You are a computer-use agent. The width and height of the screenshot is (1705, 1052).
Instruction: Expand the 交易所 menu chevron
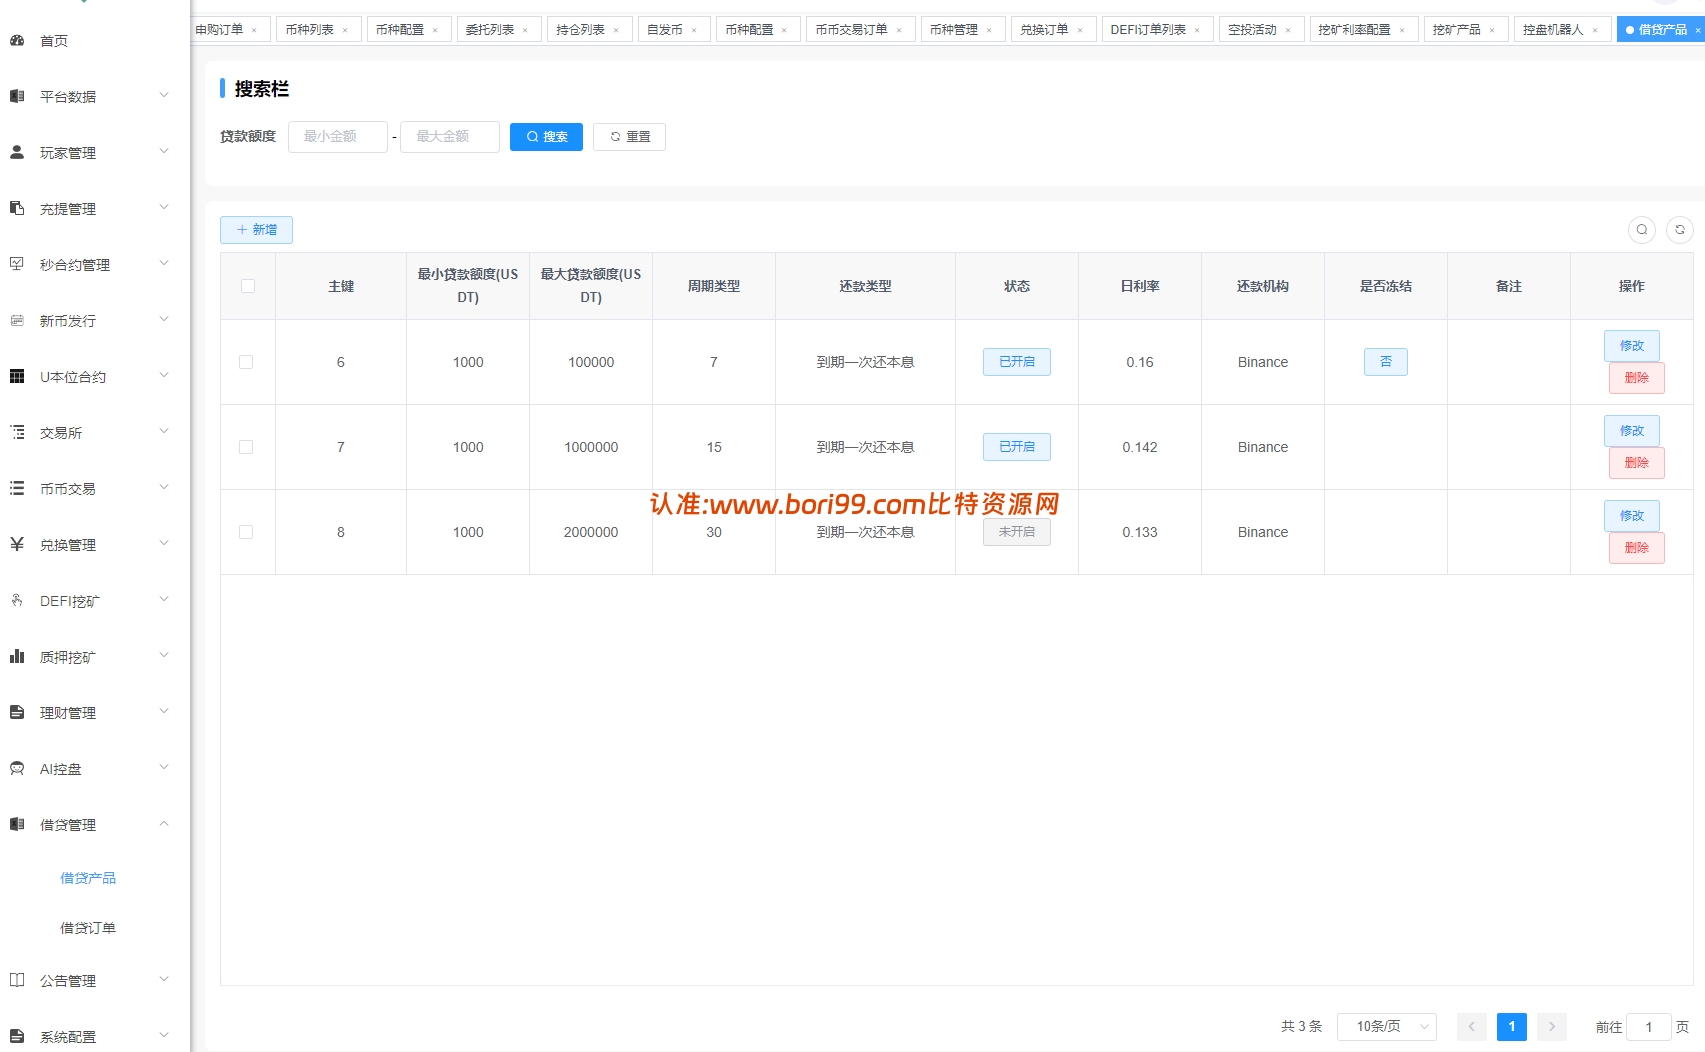pos(164,432)
